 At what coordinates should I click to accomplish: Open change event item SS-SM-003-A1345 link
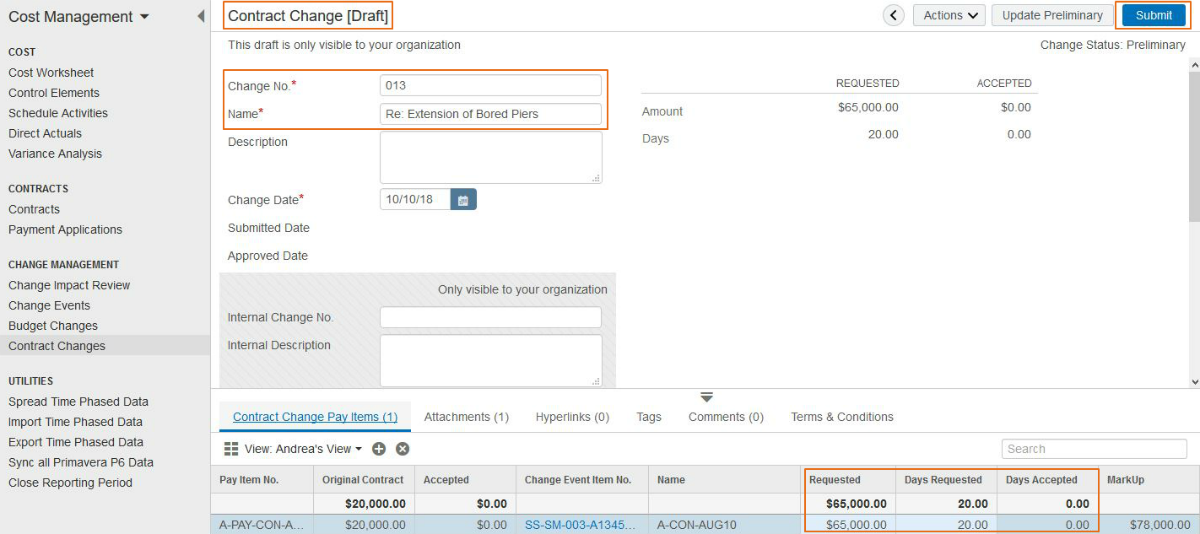(x=580, y=524)
